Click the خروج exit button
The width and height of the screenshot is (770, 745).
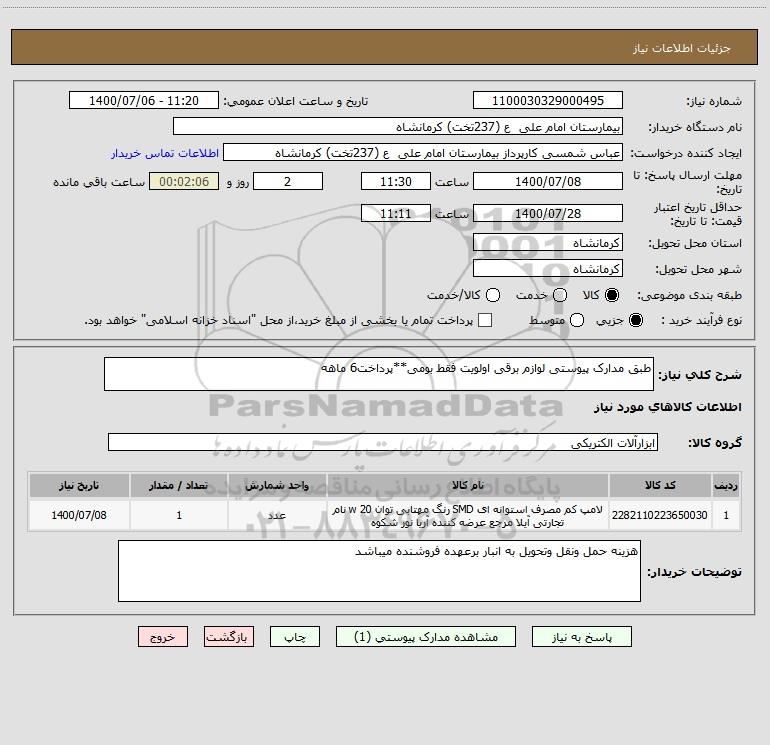[163, 637]
